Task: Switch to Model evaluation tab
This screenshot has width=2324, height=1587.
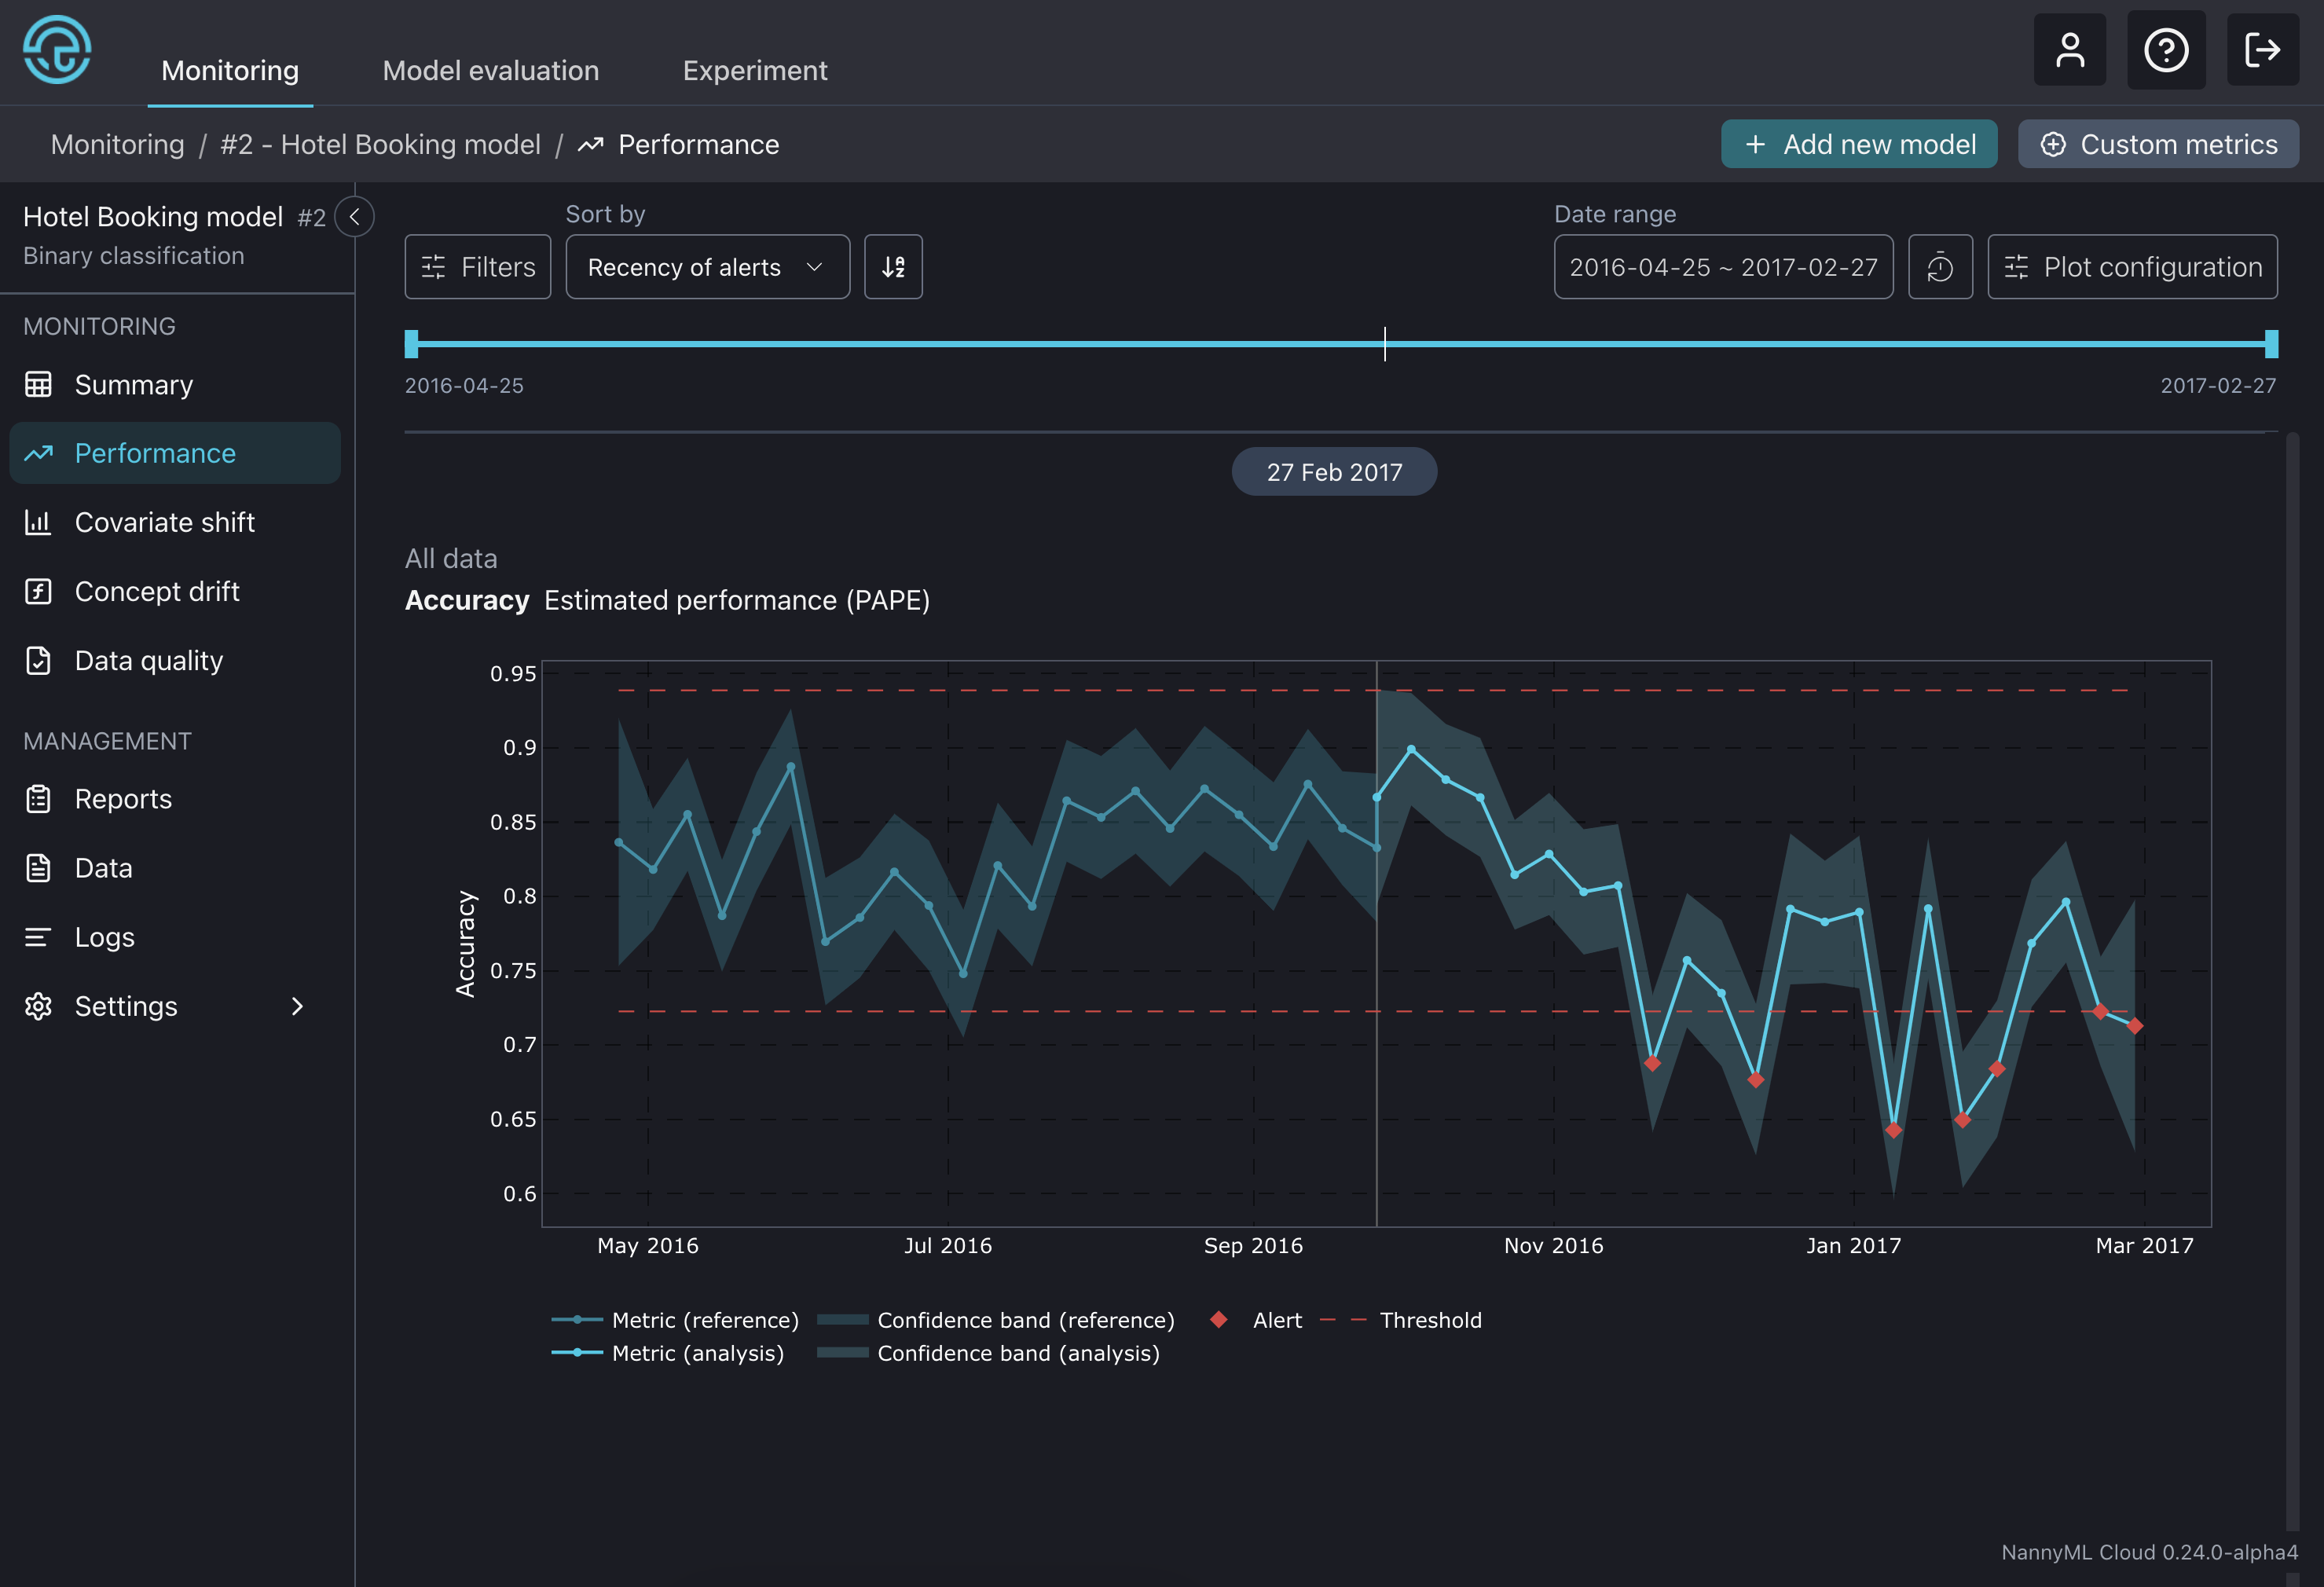Action: click(x=490, y=71)
